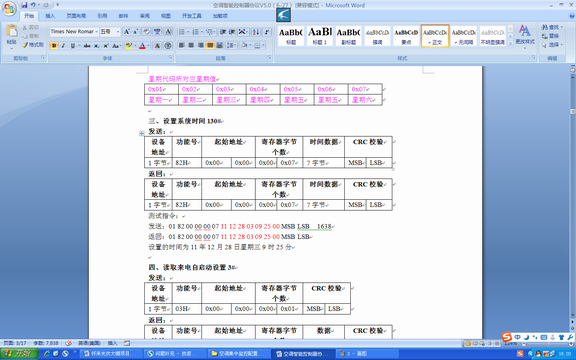Apply the red font color

[142, 46]
